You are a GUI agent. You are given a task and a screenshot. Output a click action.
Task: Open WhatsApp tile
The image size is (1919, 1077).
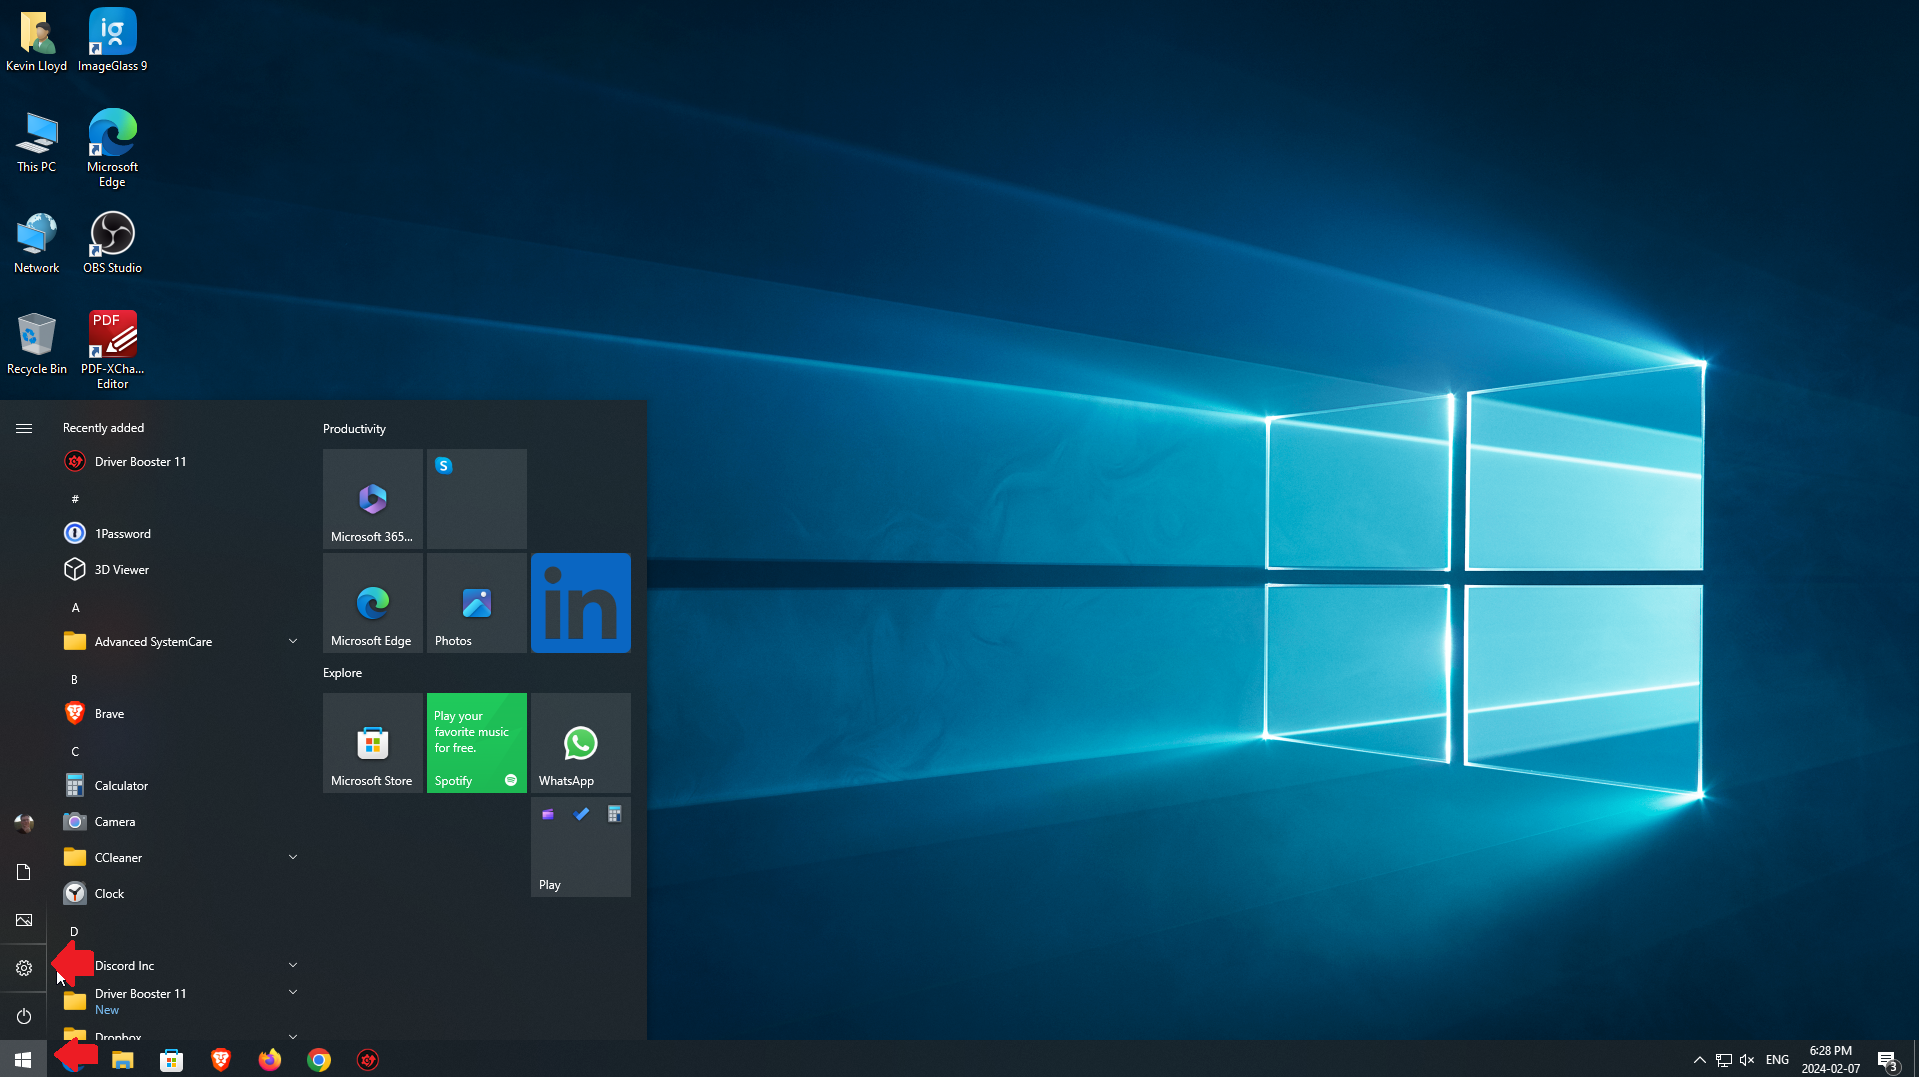coord(581,743)
